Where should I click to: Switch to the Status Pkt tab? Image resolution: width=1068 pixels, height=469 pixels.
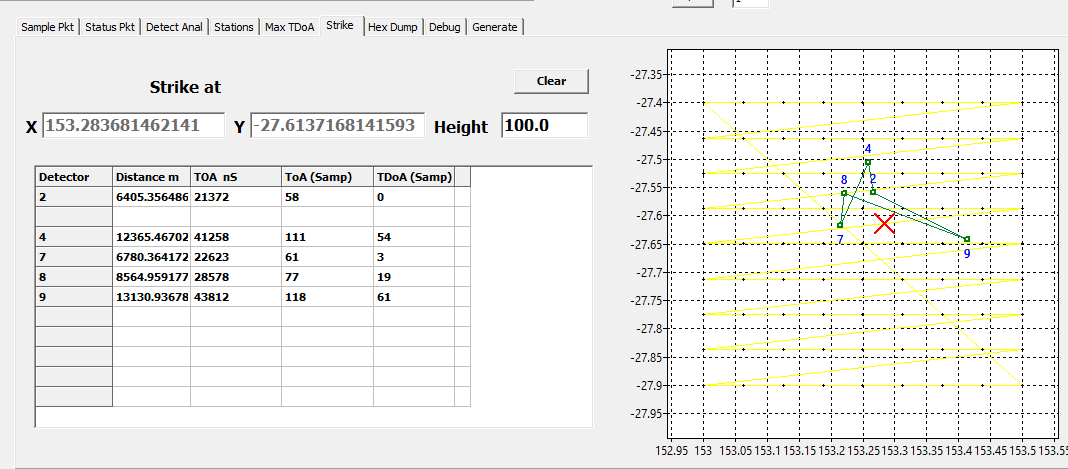click(x=110, y=27)
